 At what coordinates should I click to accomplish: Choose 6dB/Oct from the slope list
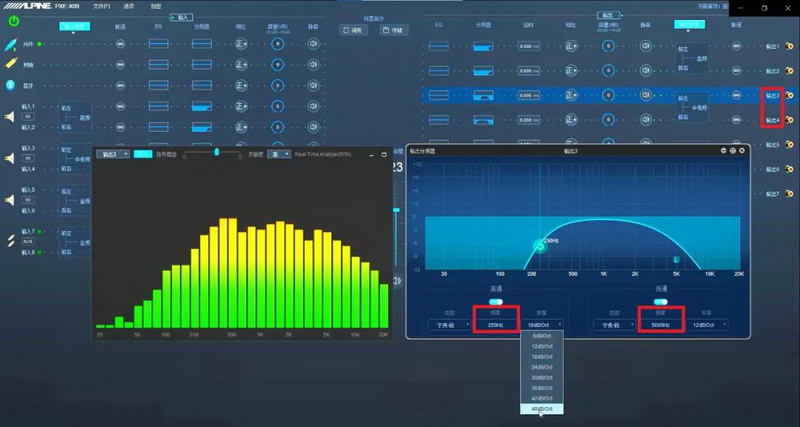(x=542, y=336)
